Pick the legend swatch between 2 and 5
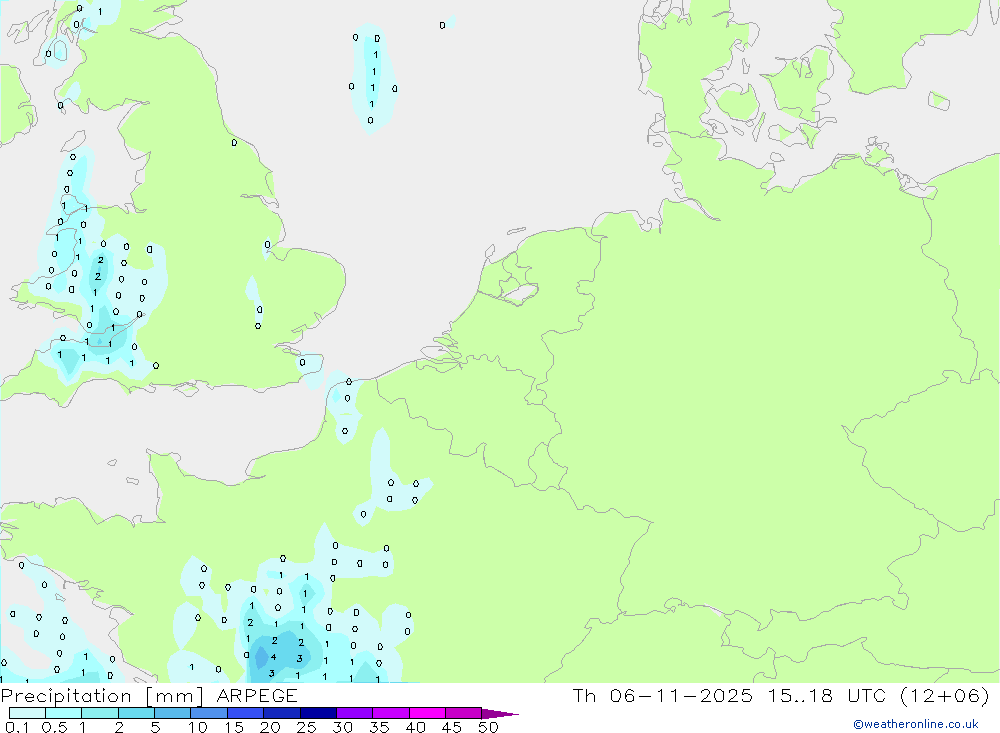Viewport: 1000px width, 733px height. coord(136,713)
